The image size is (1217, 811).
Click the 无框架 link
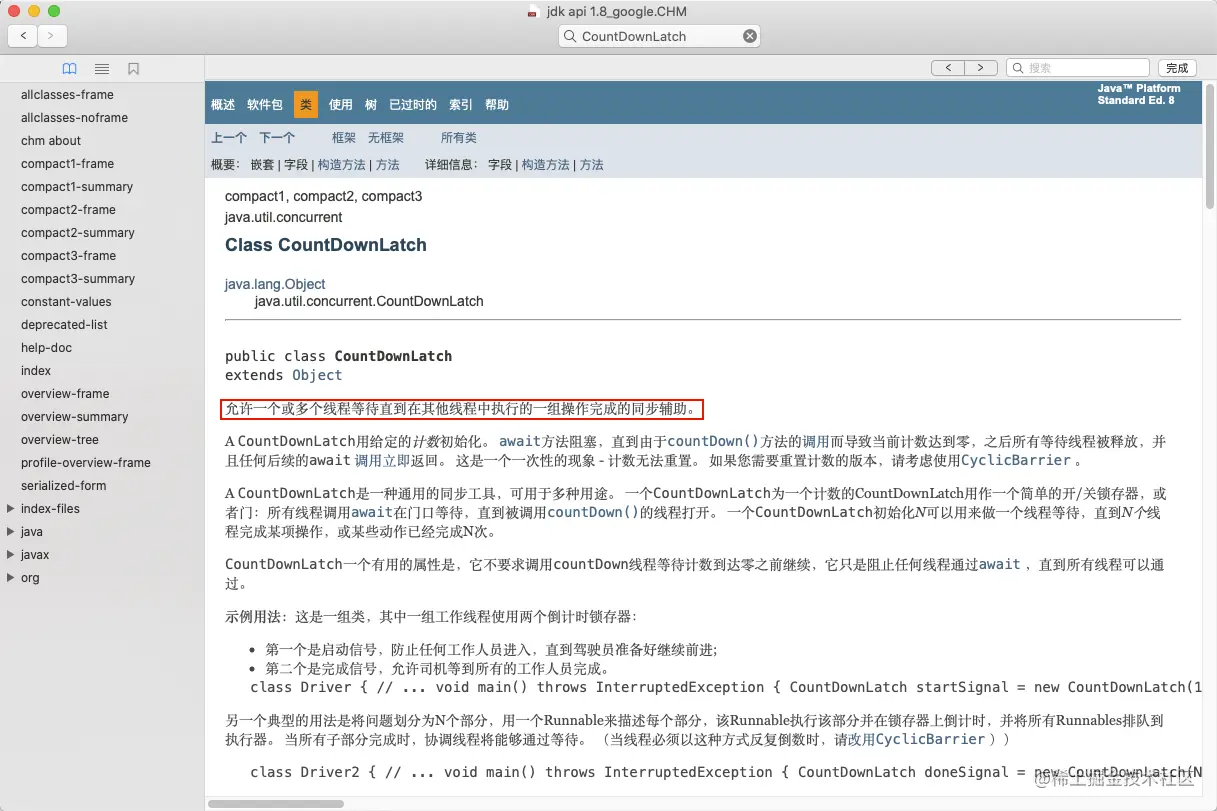pyautogui.click(x=386, y=138)
